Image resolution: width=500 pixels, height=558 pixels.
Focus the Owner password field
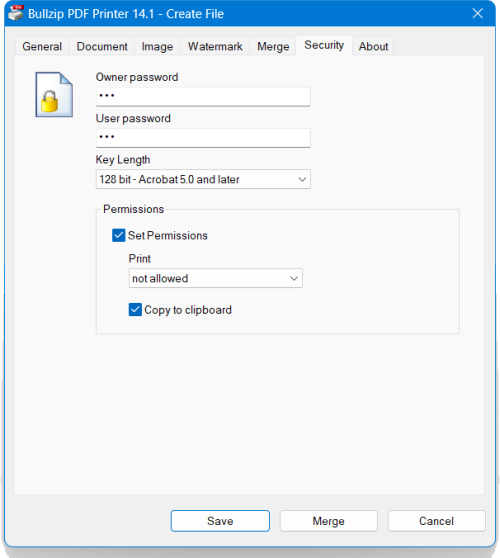(x=203, y=96)
